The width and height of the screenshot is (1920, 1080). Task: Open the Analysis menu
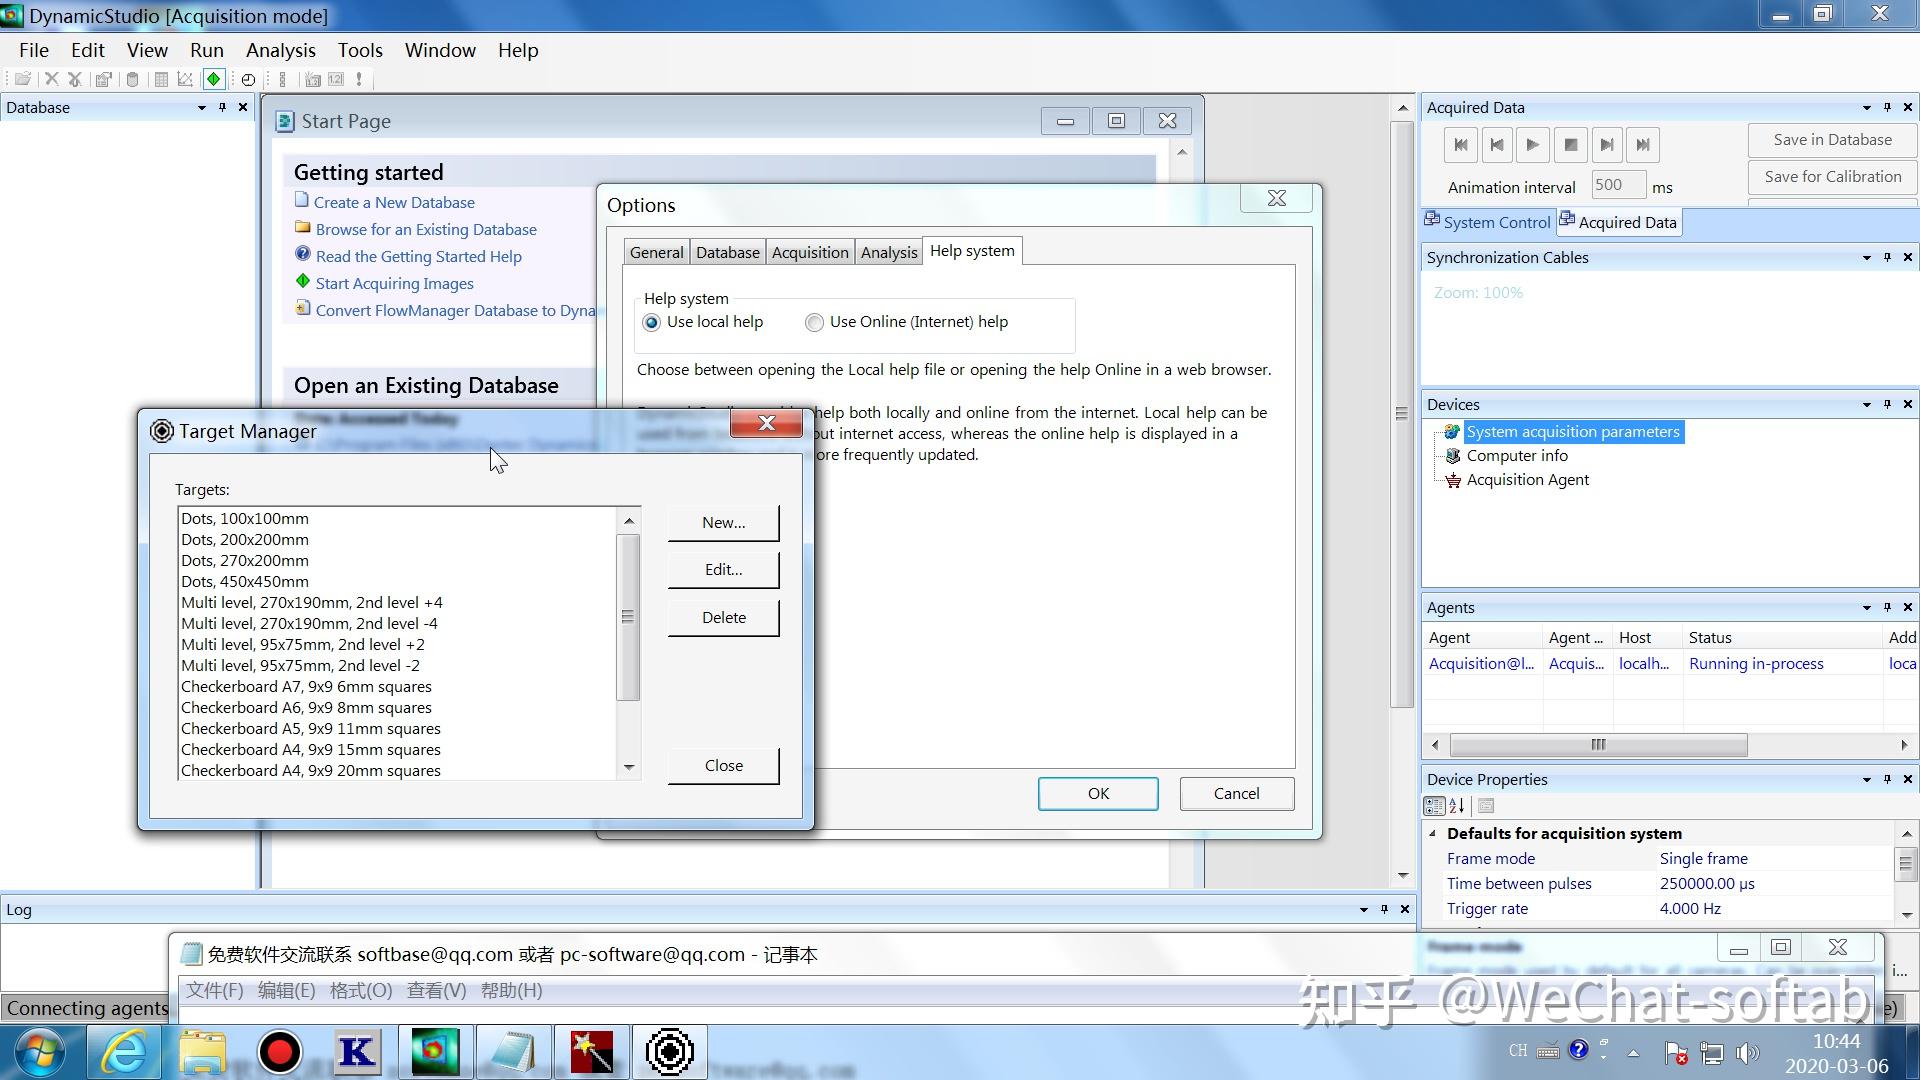point(280,50)
